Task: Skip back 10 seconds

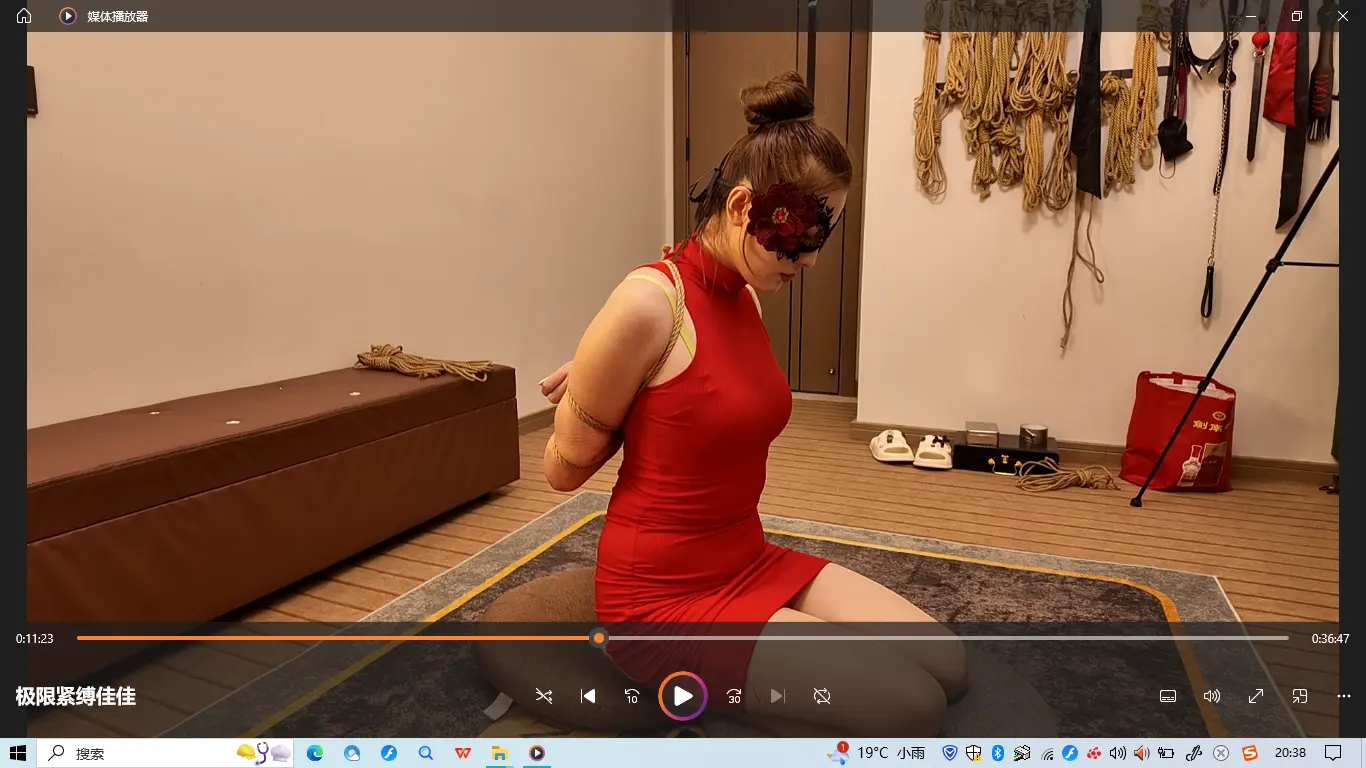Action: tap(632, 696)
